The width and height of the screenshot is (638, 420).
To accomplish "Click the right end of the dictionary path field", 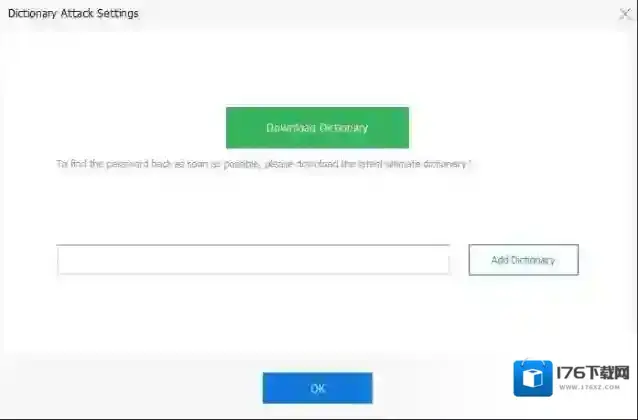I will click(441, 260).
